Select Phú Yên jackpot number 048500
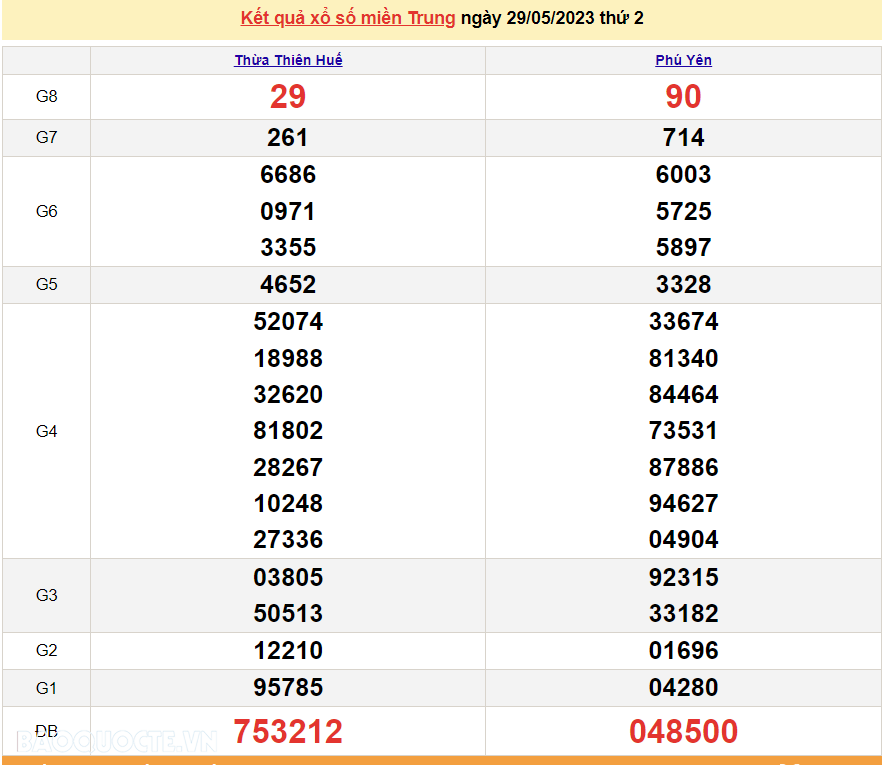Screen dimensions: 883x765 pyautogui.click(x=683, y=731)
